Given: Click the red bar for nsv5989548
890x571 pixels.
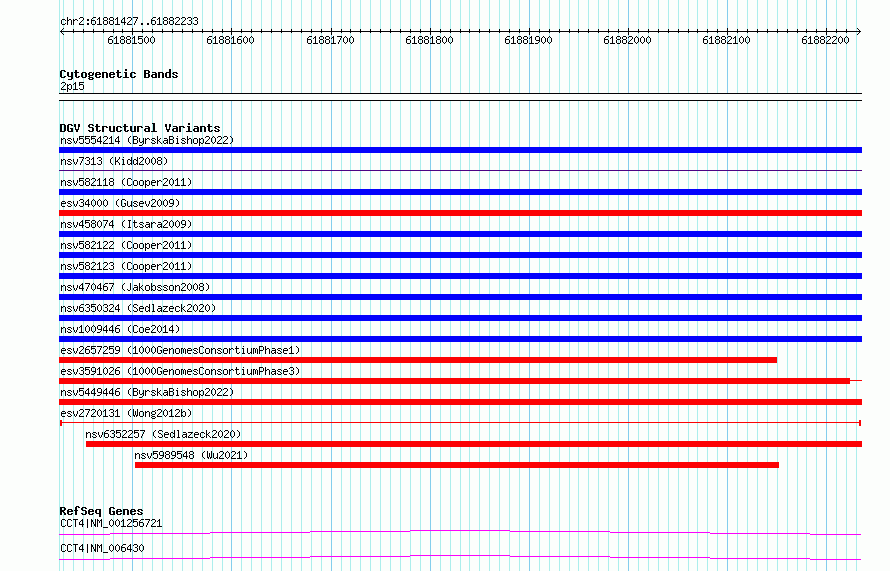Looking at the screenshot, I should (x=457, y=465).
